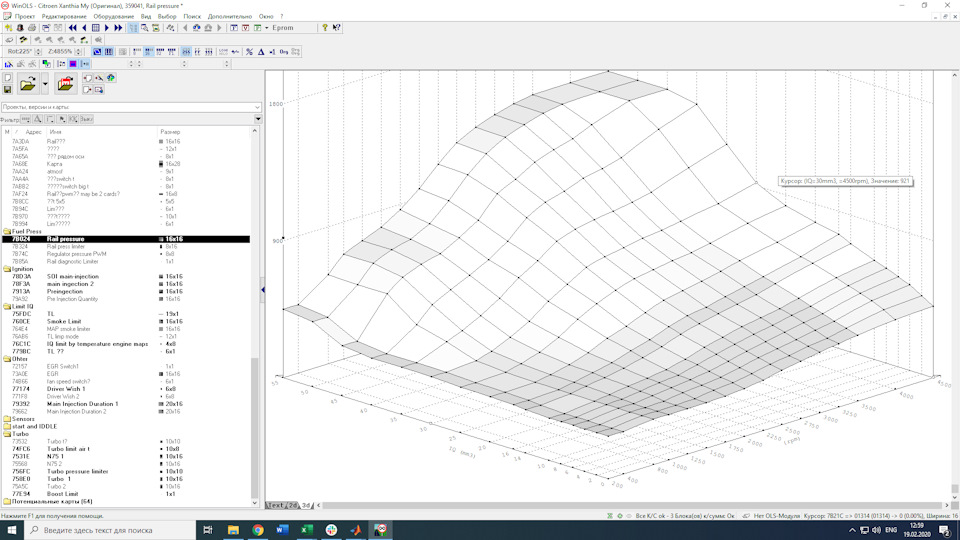The image size is (960, 540).
Task: Expand the start and IDDLE folder
Action: tap(7, 427)
